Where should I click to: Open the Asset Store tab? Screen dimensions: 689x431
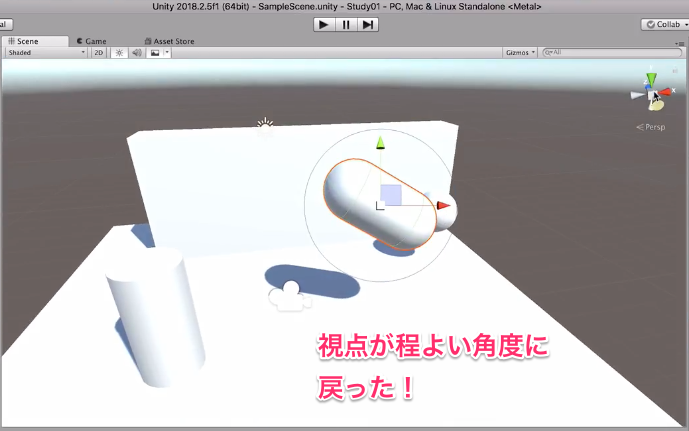tap(170, 41)
